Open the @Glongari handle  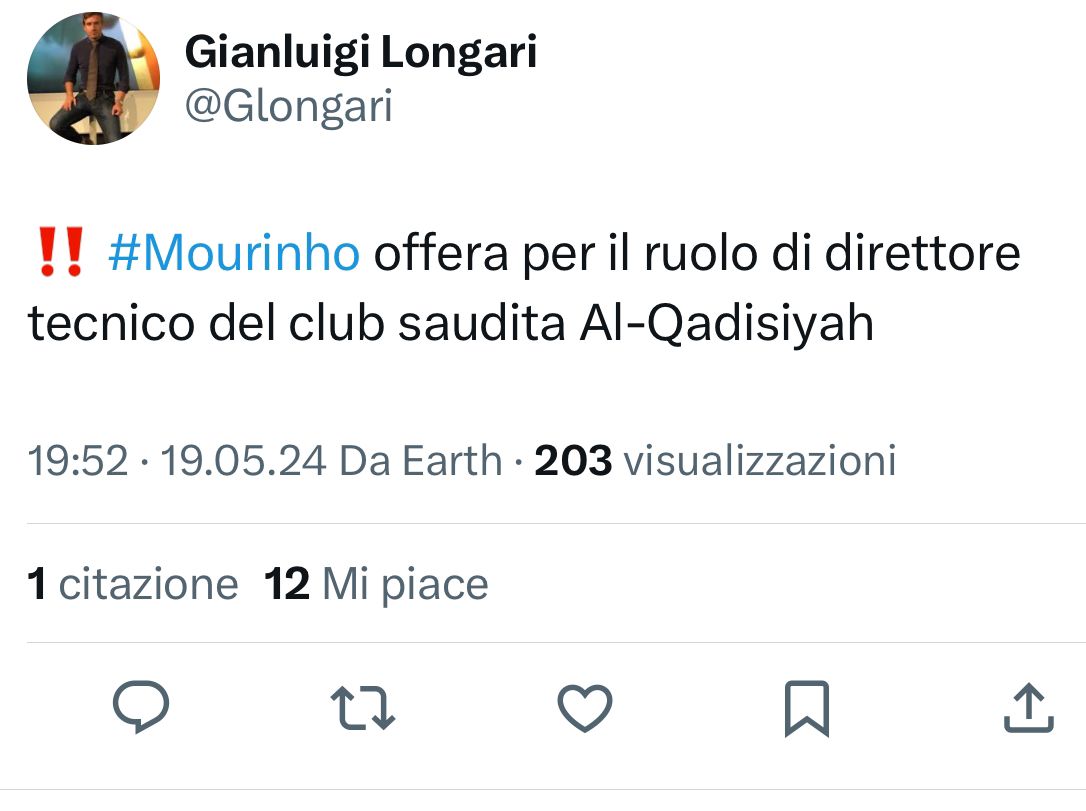point(288,106)
